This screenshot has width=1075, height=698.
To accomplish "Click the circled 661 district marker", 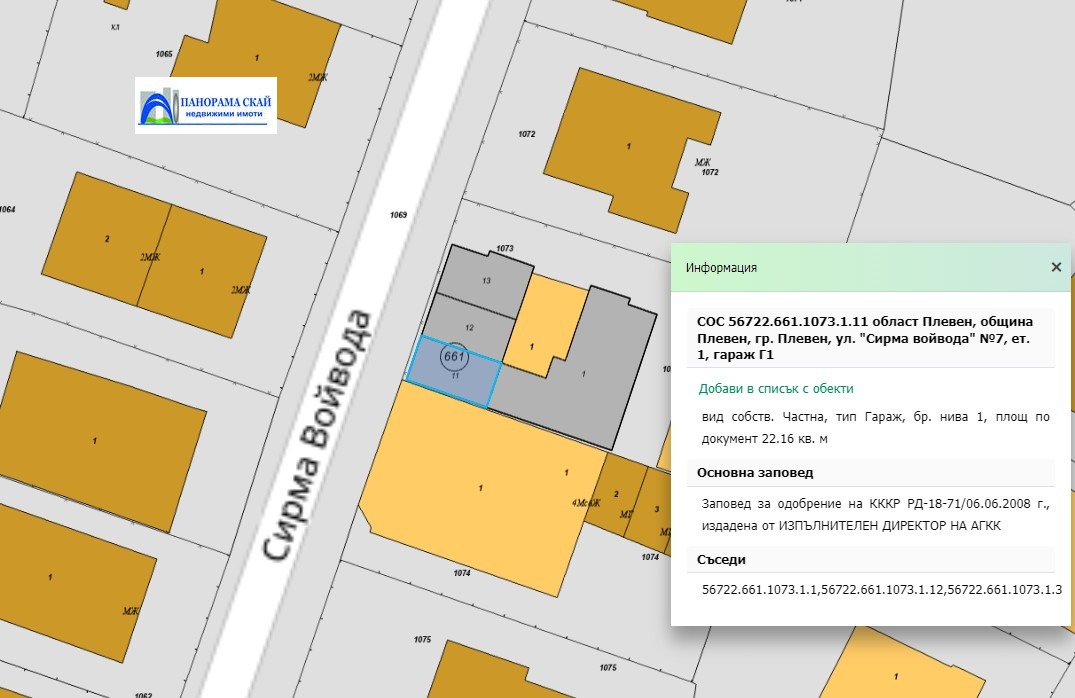I will (x=455, y=356).
